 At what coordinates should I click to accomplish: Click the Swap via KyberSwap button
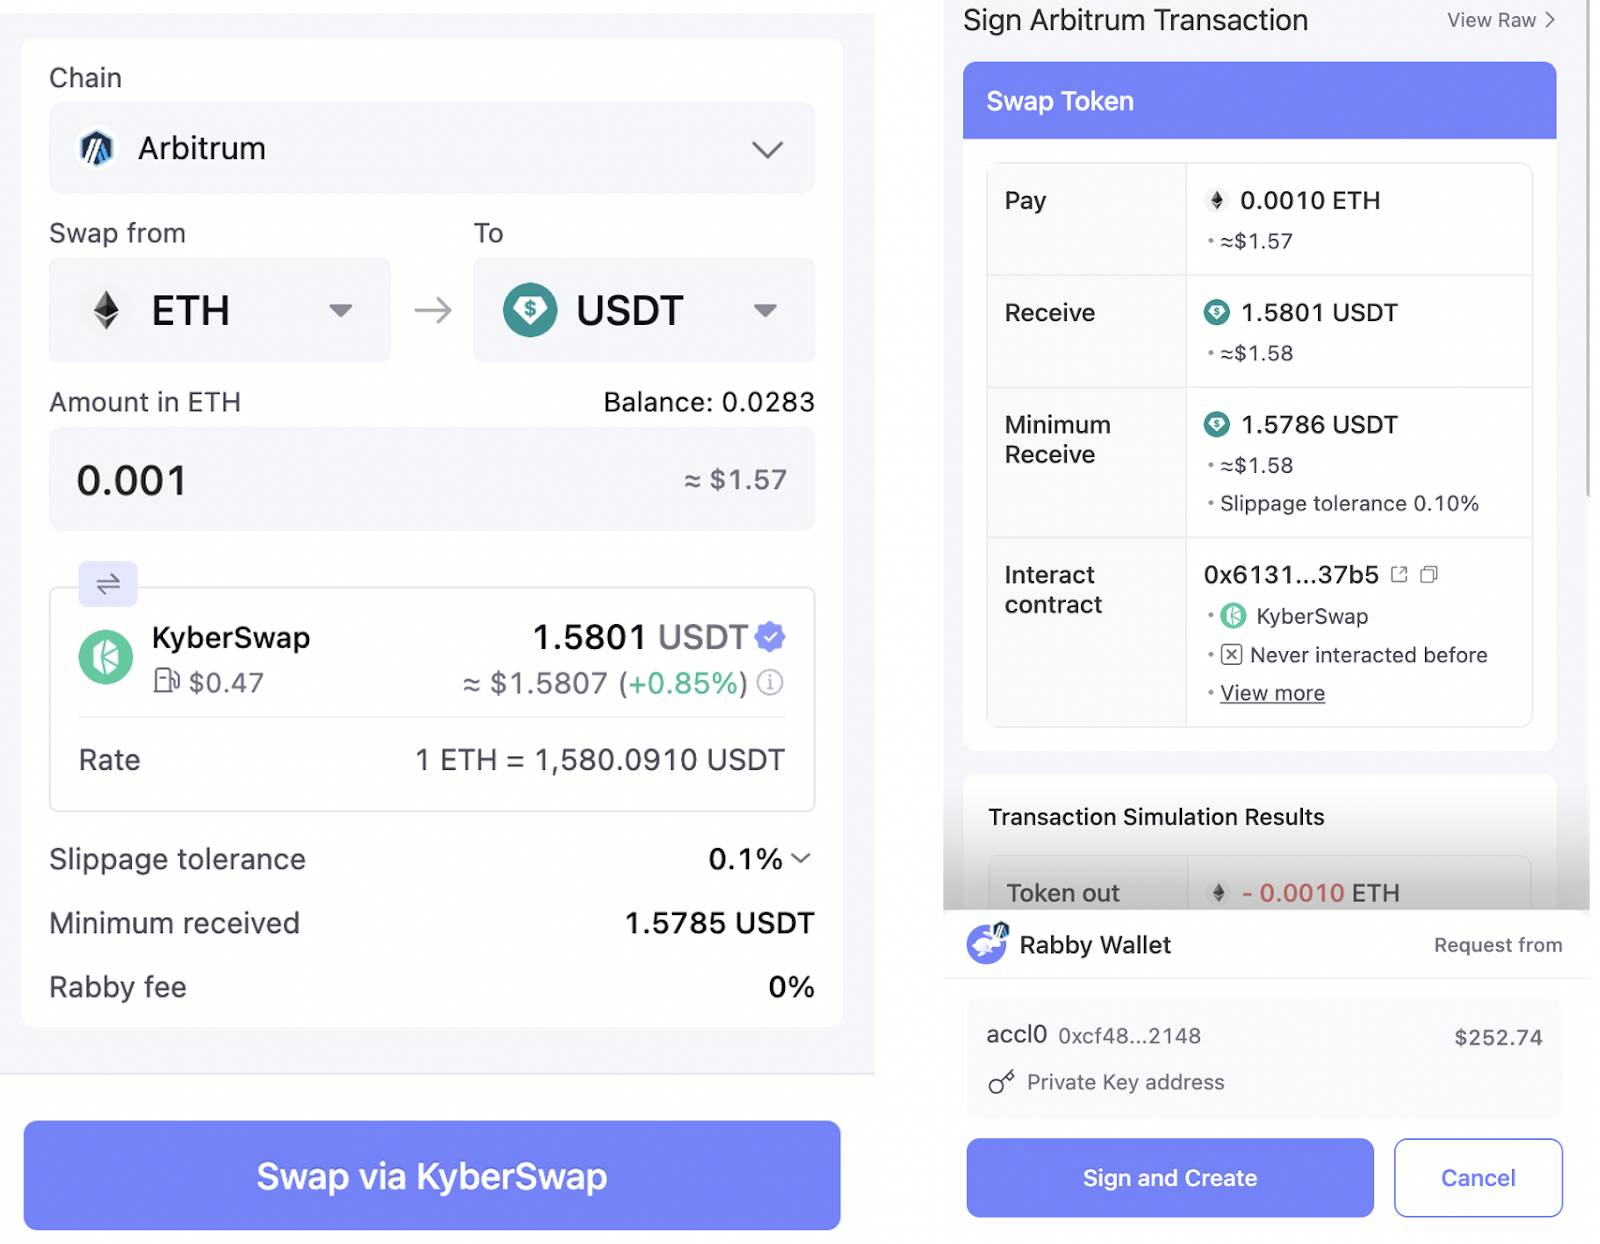(x=432, y=1176)
